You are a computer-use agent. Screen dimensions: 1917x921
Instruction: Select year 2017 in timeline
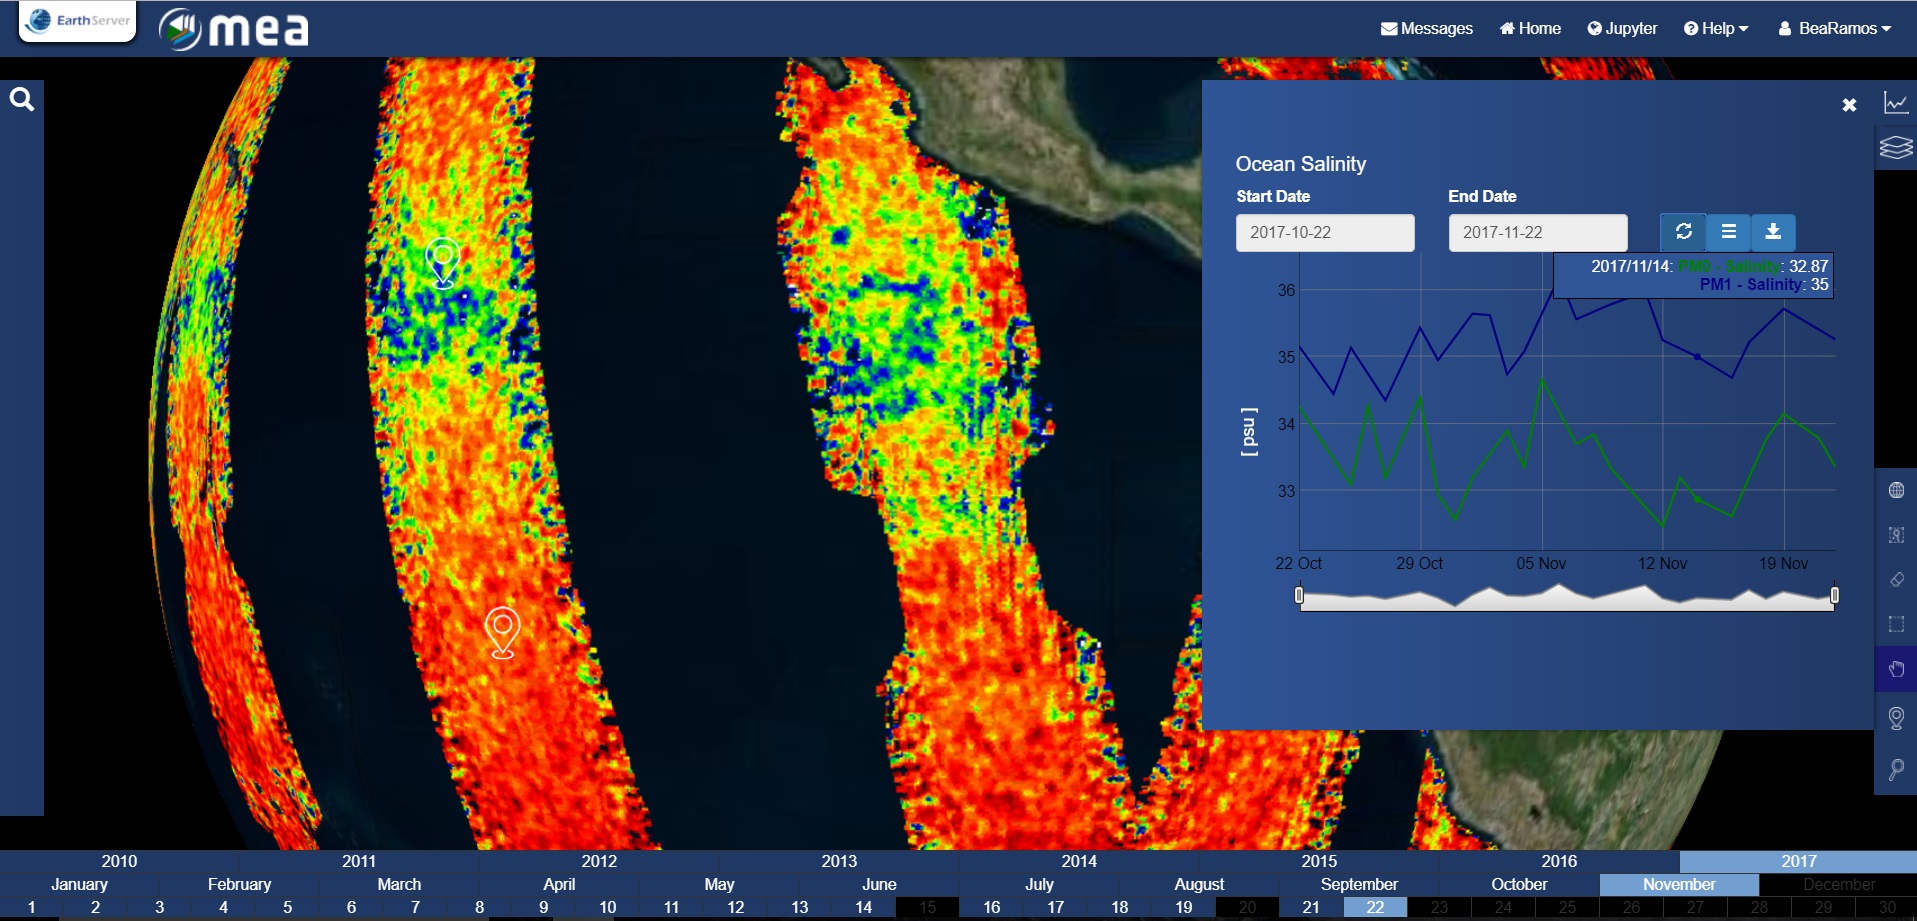pyautogui.click(x=1798, y=861)
